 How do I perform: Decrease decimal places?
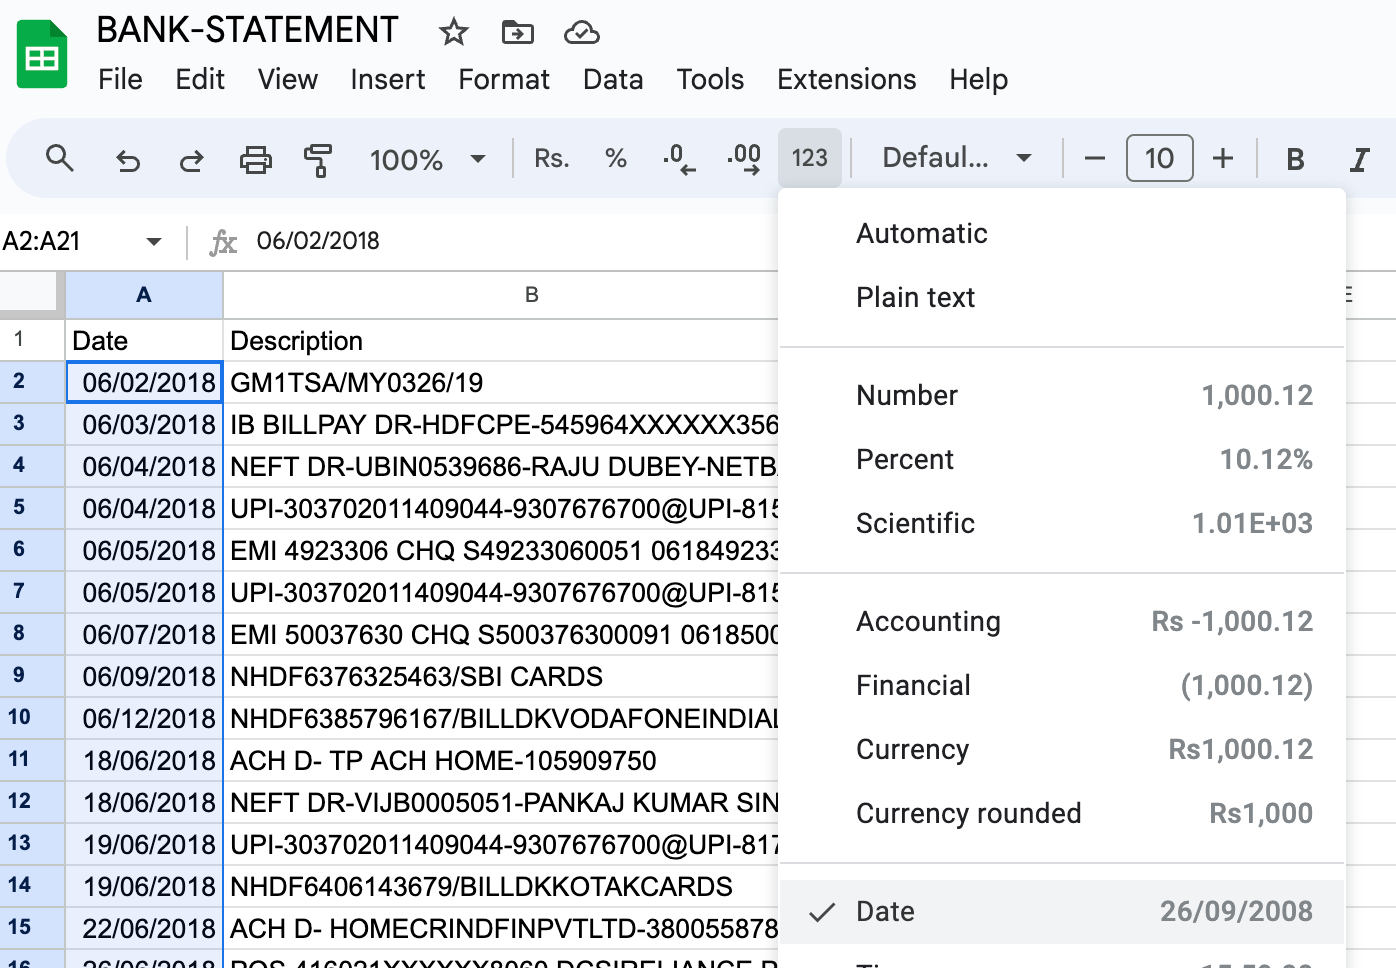tap(679, 158)
